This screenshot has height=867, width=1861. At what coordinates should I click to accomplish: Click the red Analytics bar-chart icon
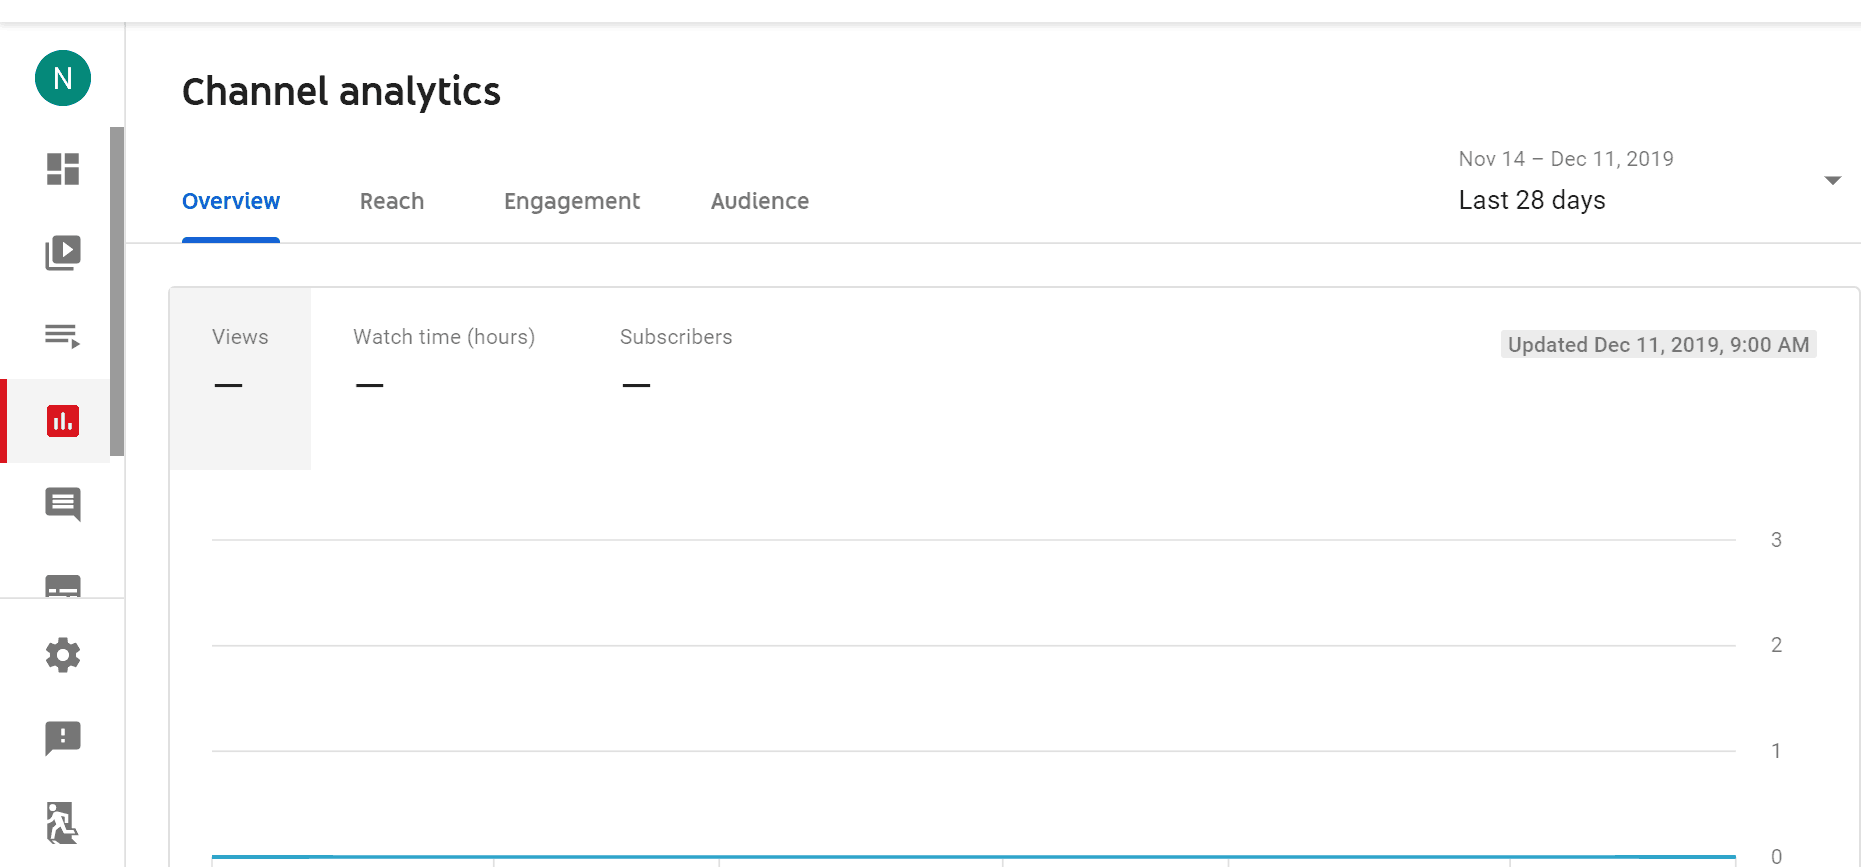pyautogui.click(x=63, y=421)
